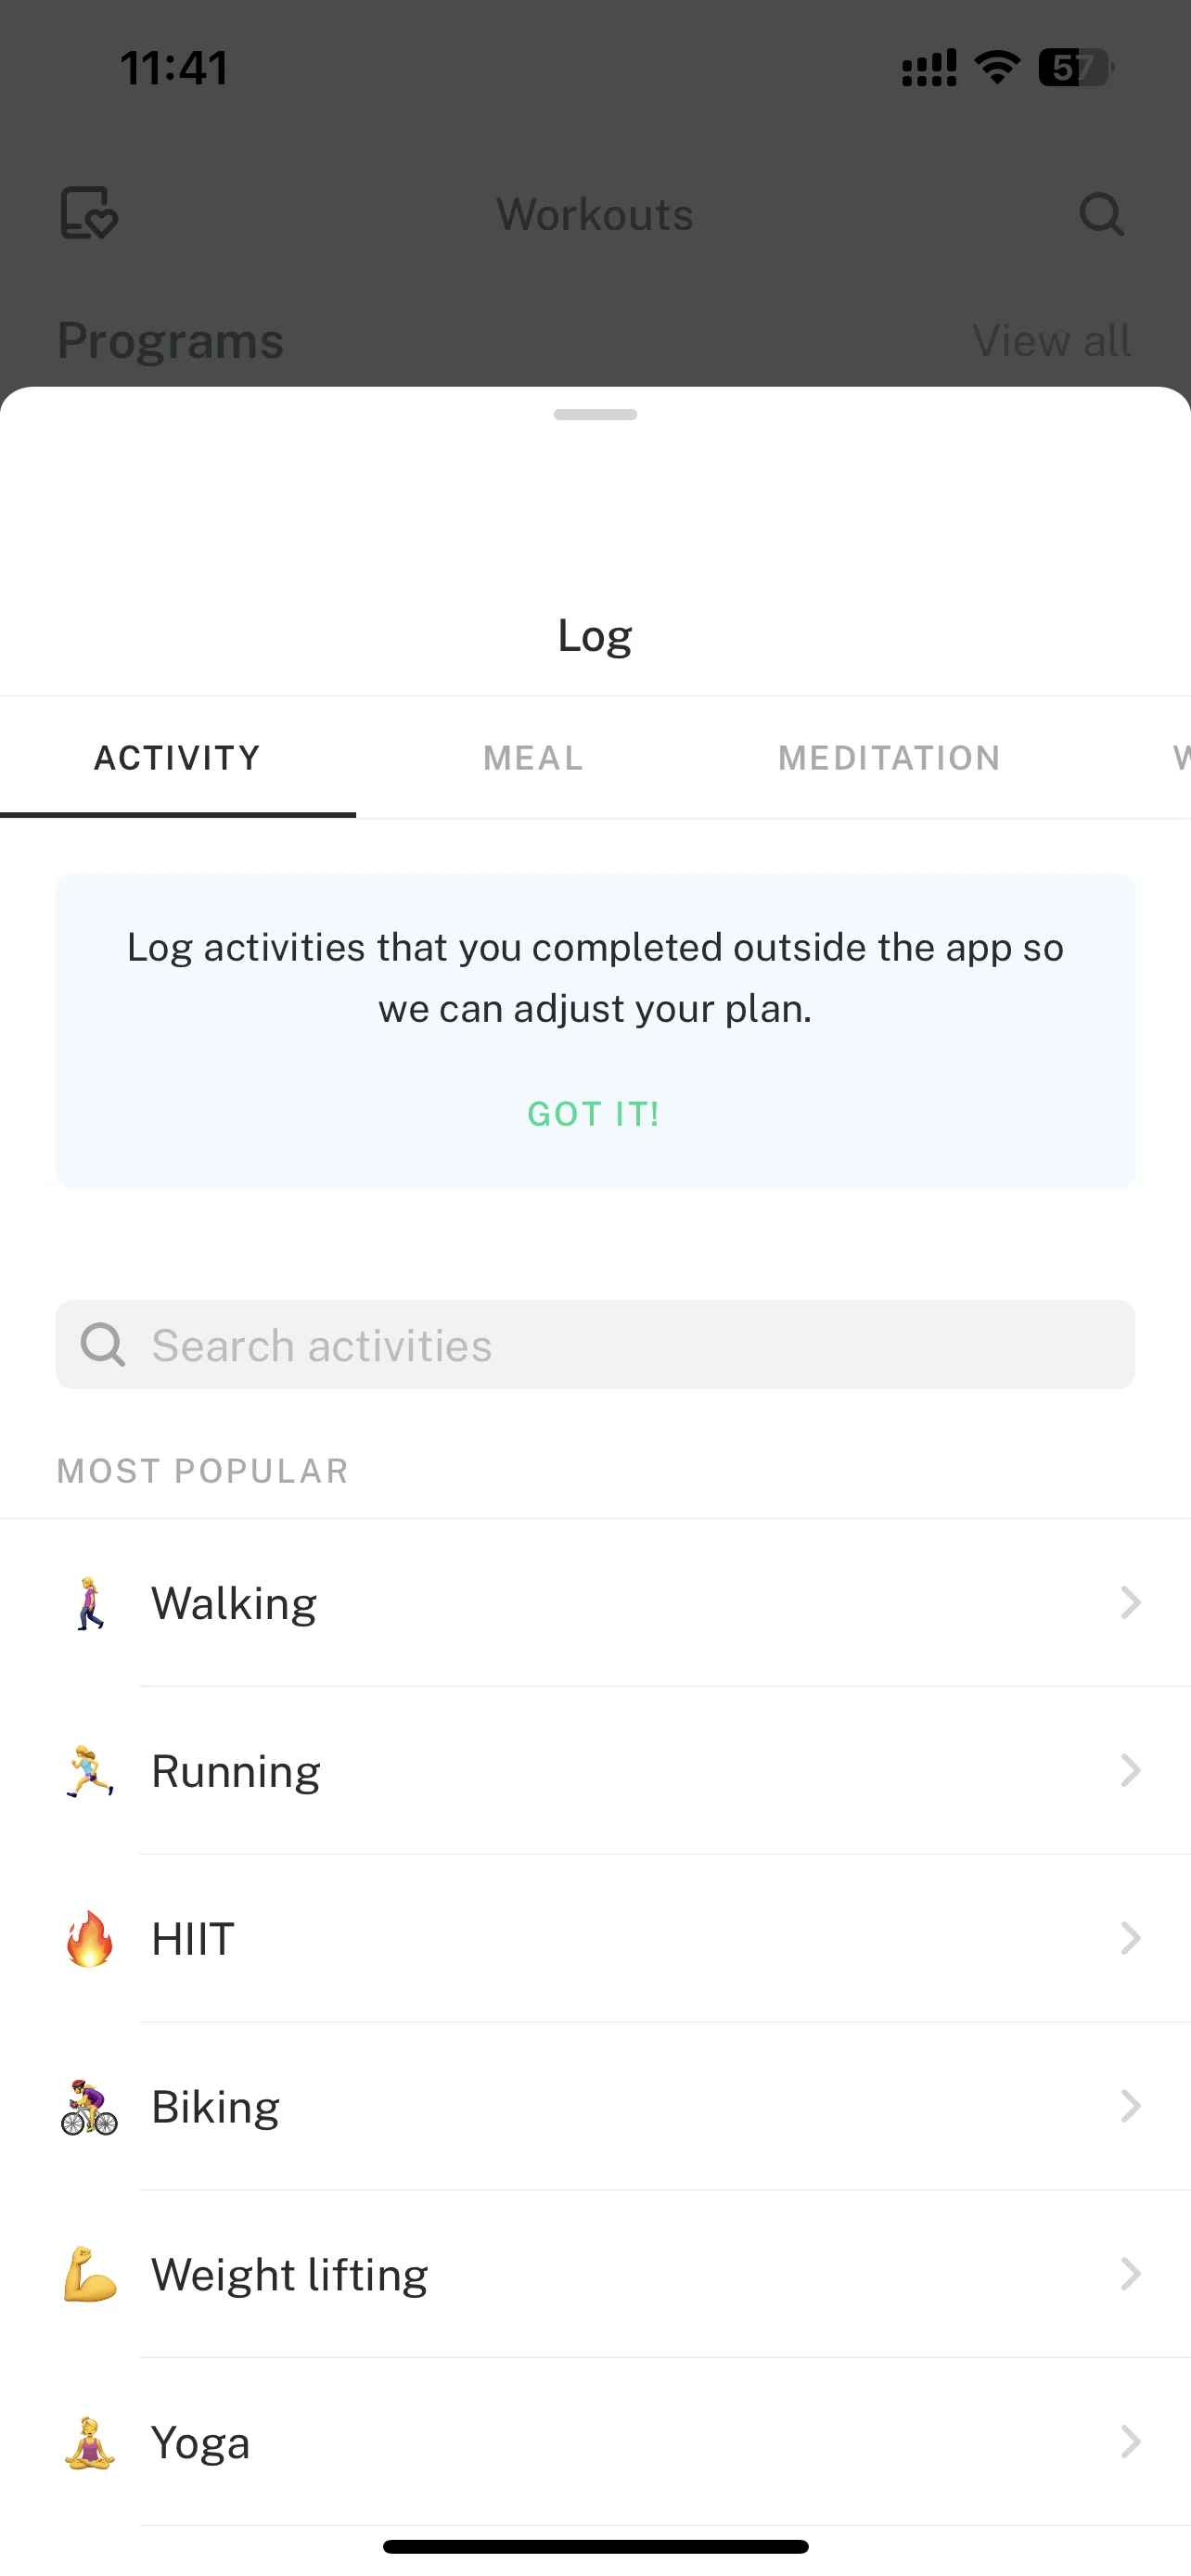This screenshot has width=1191, height=2576.
Task: Open View all programs link
Action: coord(1052,341)
